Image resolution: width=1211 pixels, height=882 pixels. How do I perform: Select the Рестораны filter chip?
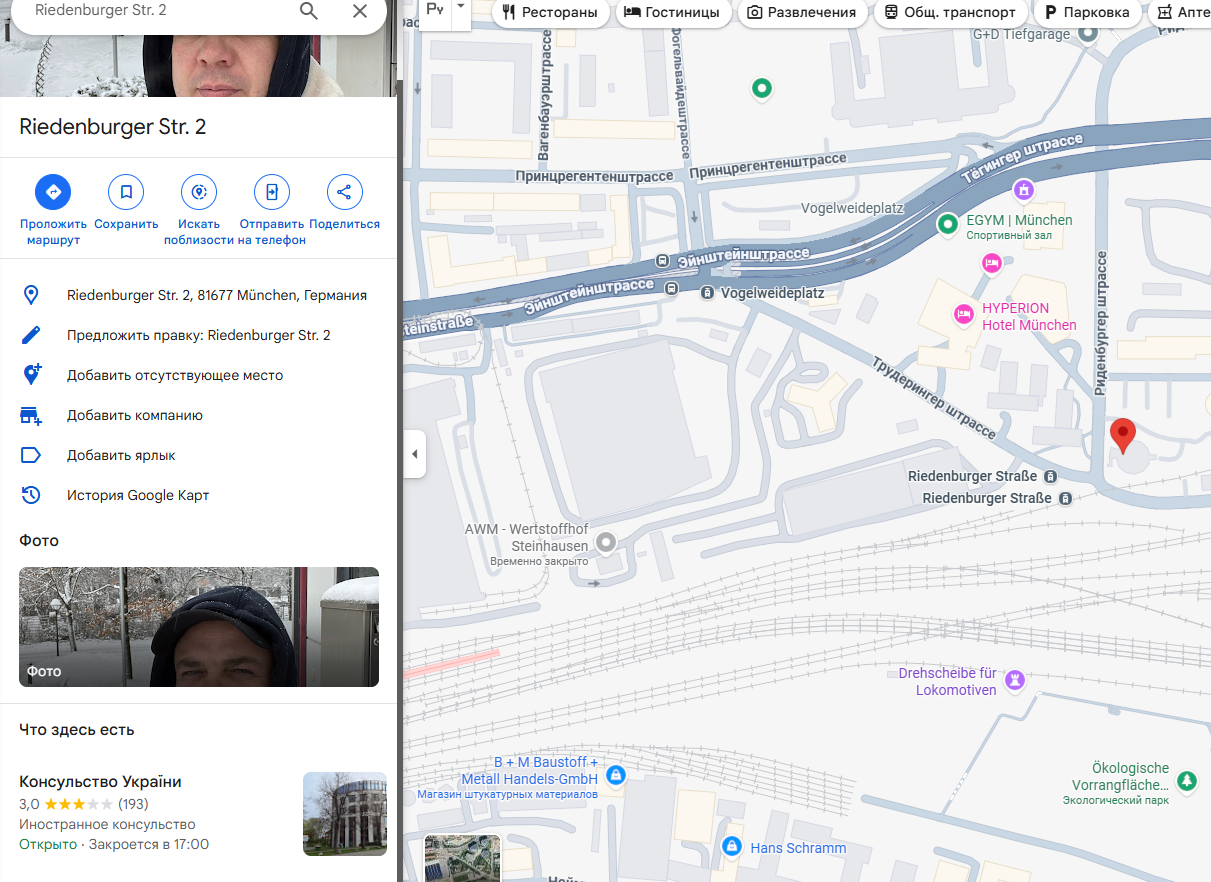551,12
